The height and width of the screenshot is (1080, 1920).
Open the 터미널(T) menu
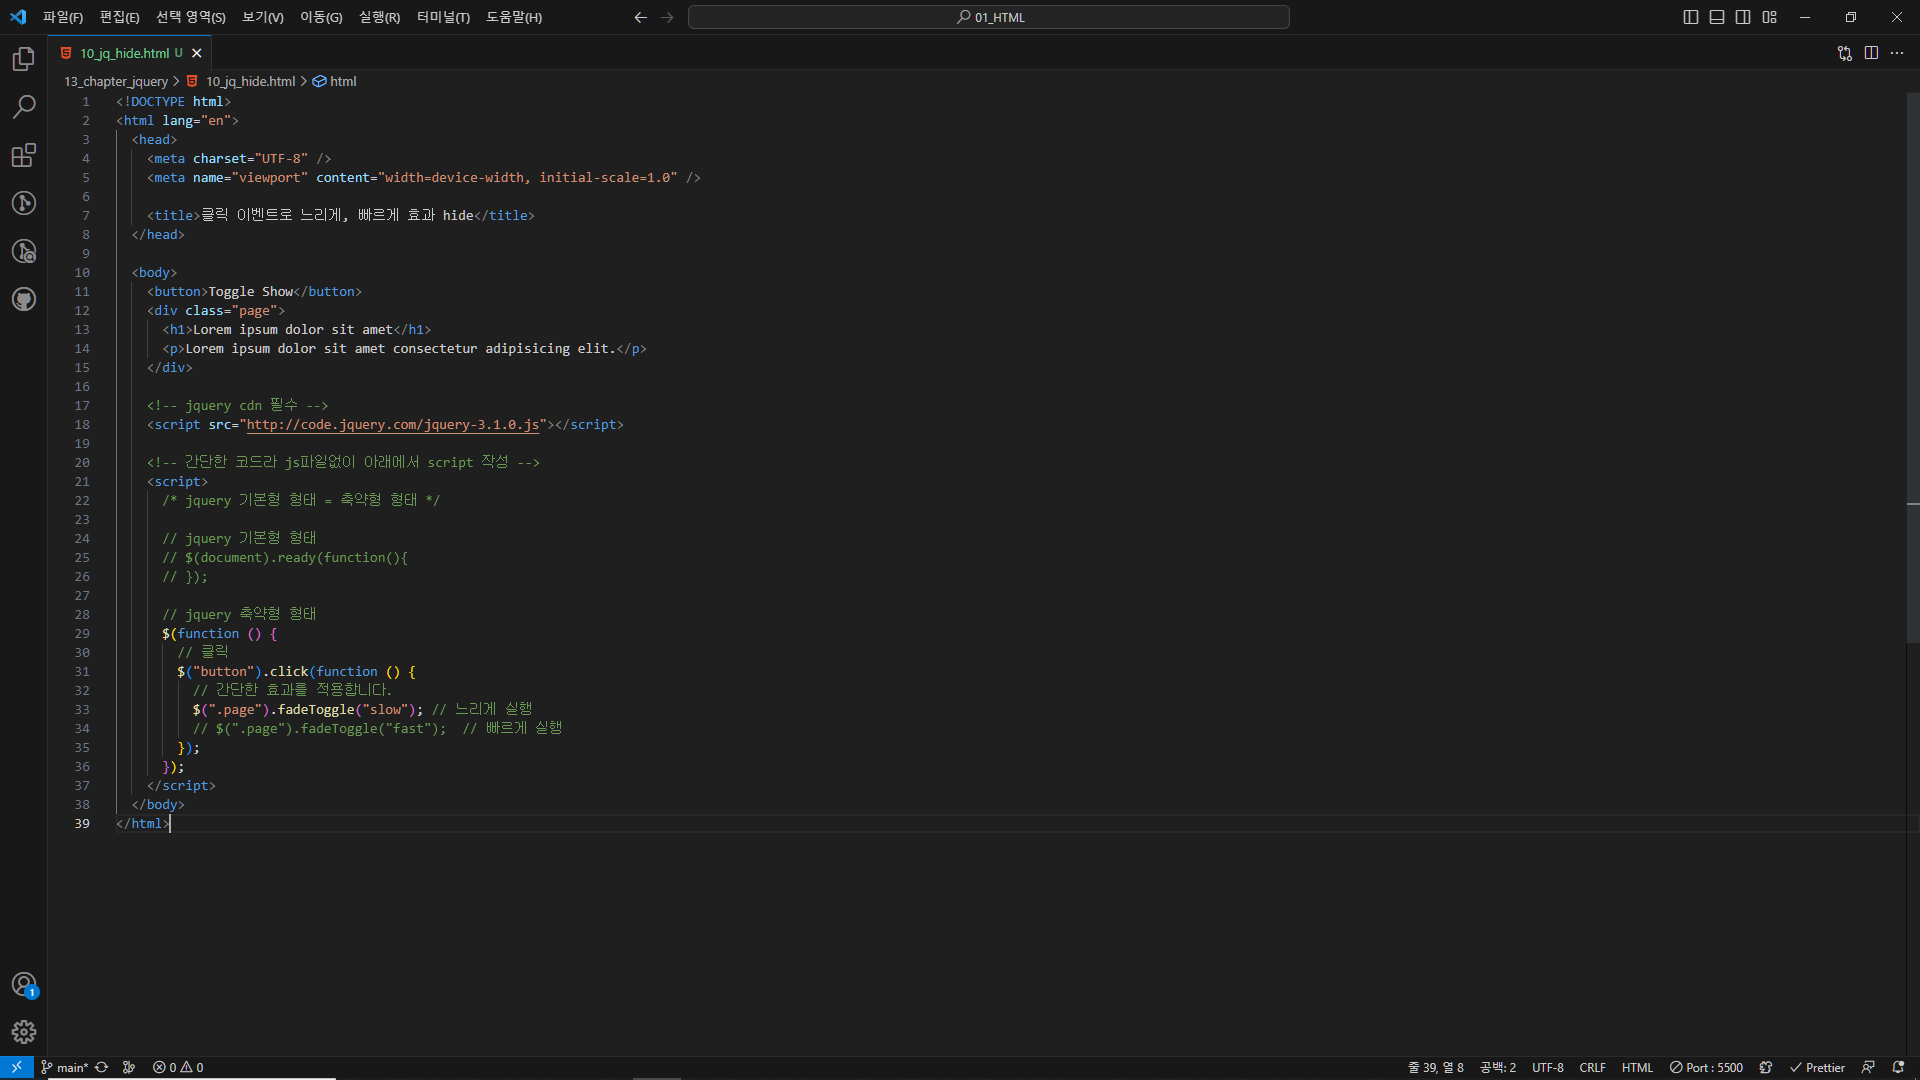tap(443, 17)
